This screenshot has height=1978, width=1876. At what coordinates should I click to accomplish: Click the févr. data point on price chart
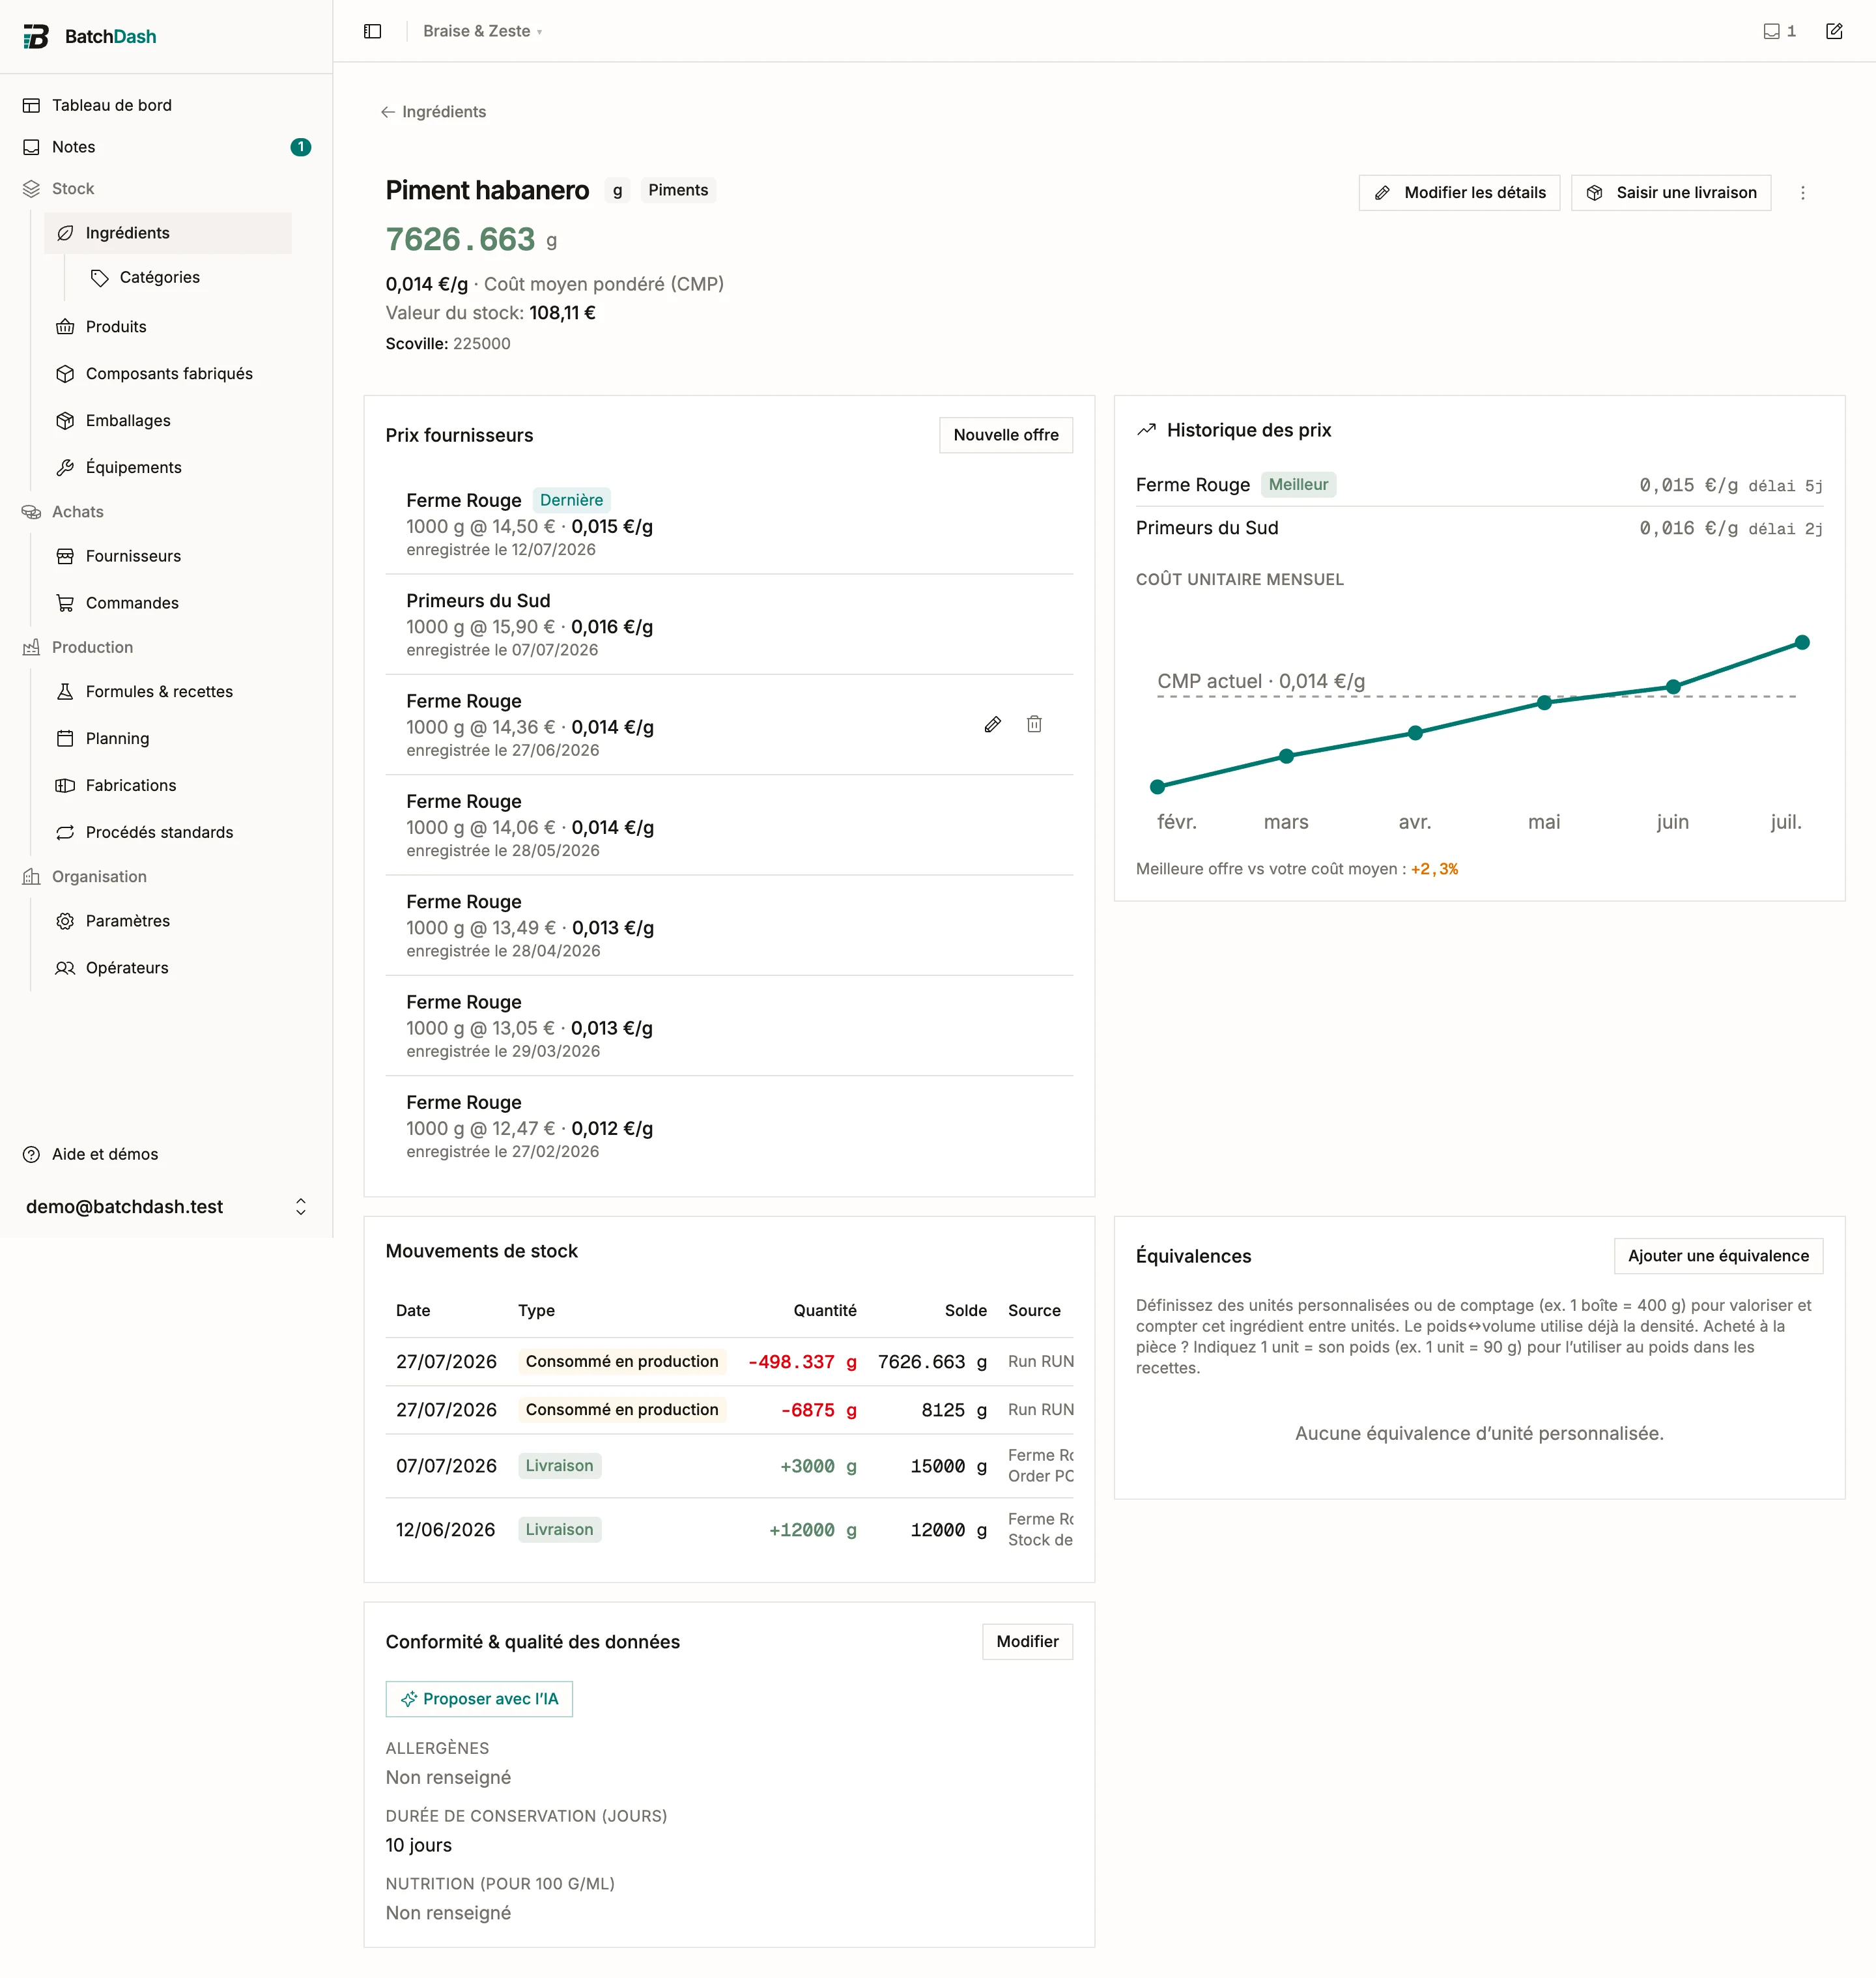pos(1157,787)
